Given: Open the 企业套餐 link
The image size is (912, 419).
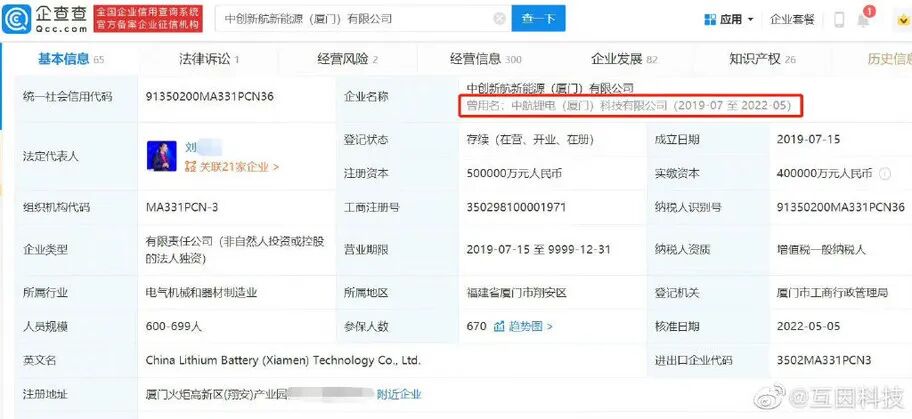Looking at the screenshot, I should click(x=792, y=19).
